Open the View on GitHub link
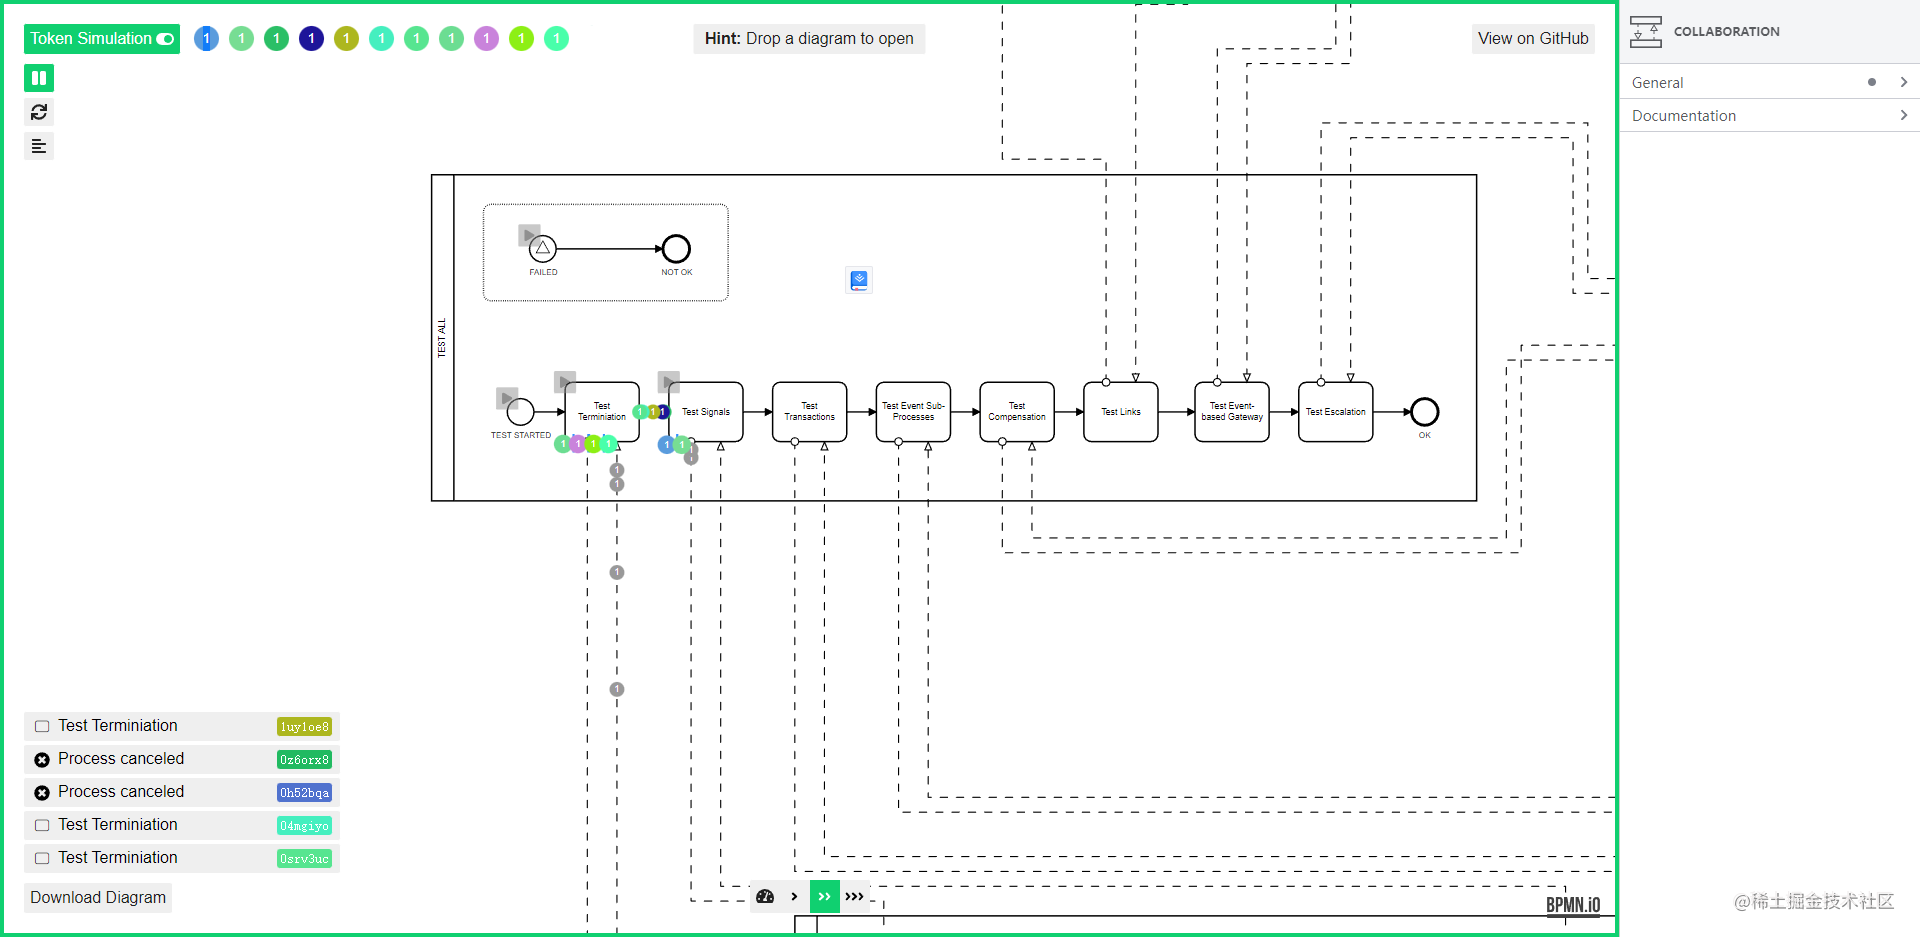The image size is (1920, 937). point(1533,38)
